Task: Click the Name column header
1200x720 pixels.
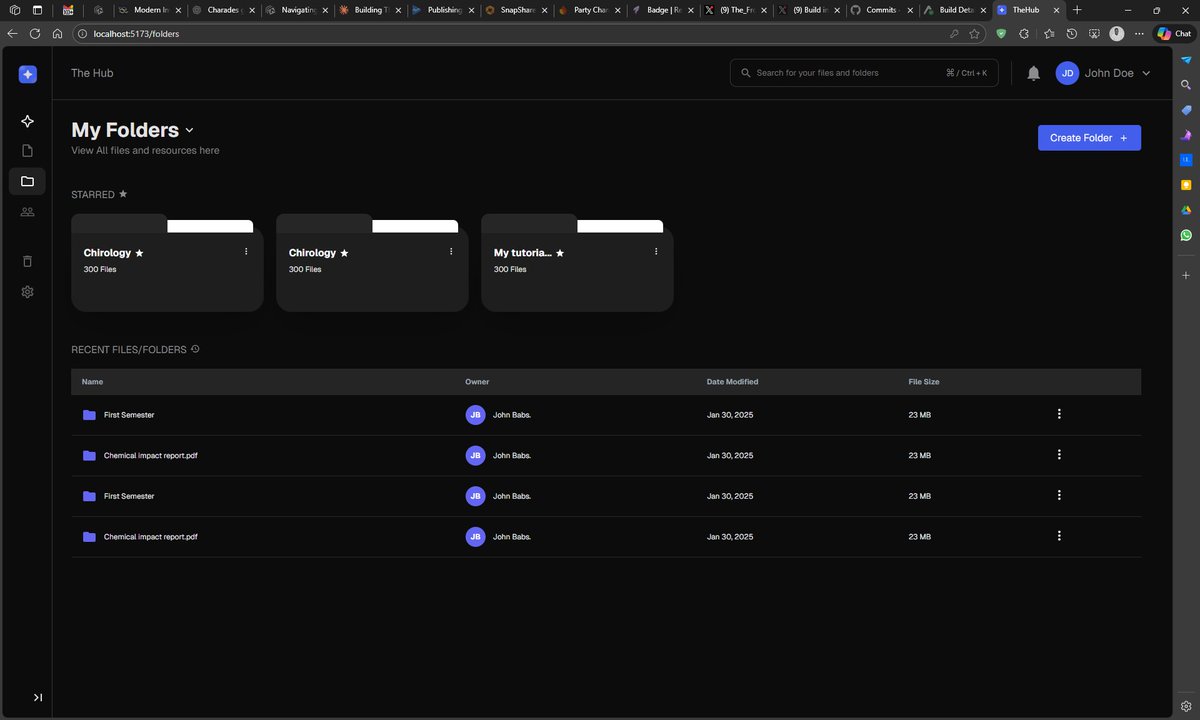Action: (92, 382)
